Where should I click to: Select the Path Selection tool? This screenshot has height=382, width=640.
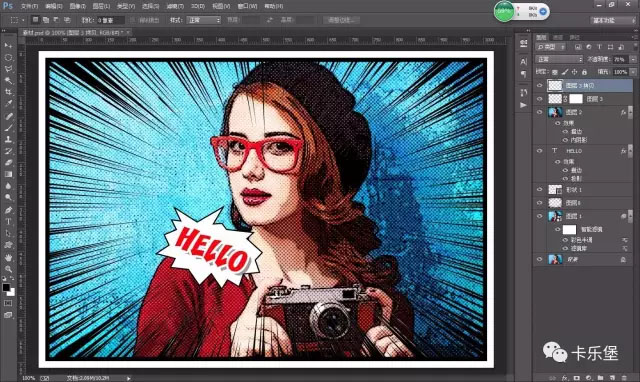coord(8,233)
